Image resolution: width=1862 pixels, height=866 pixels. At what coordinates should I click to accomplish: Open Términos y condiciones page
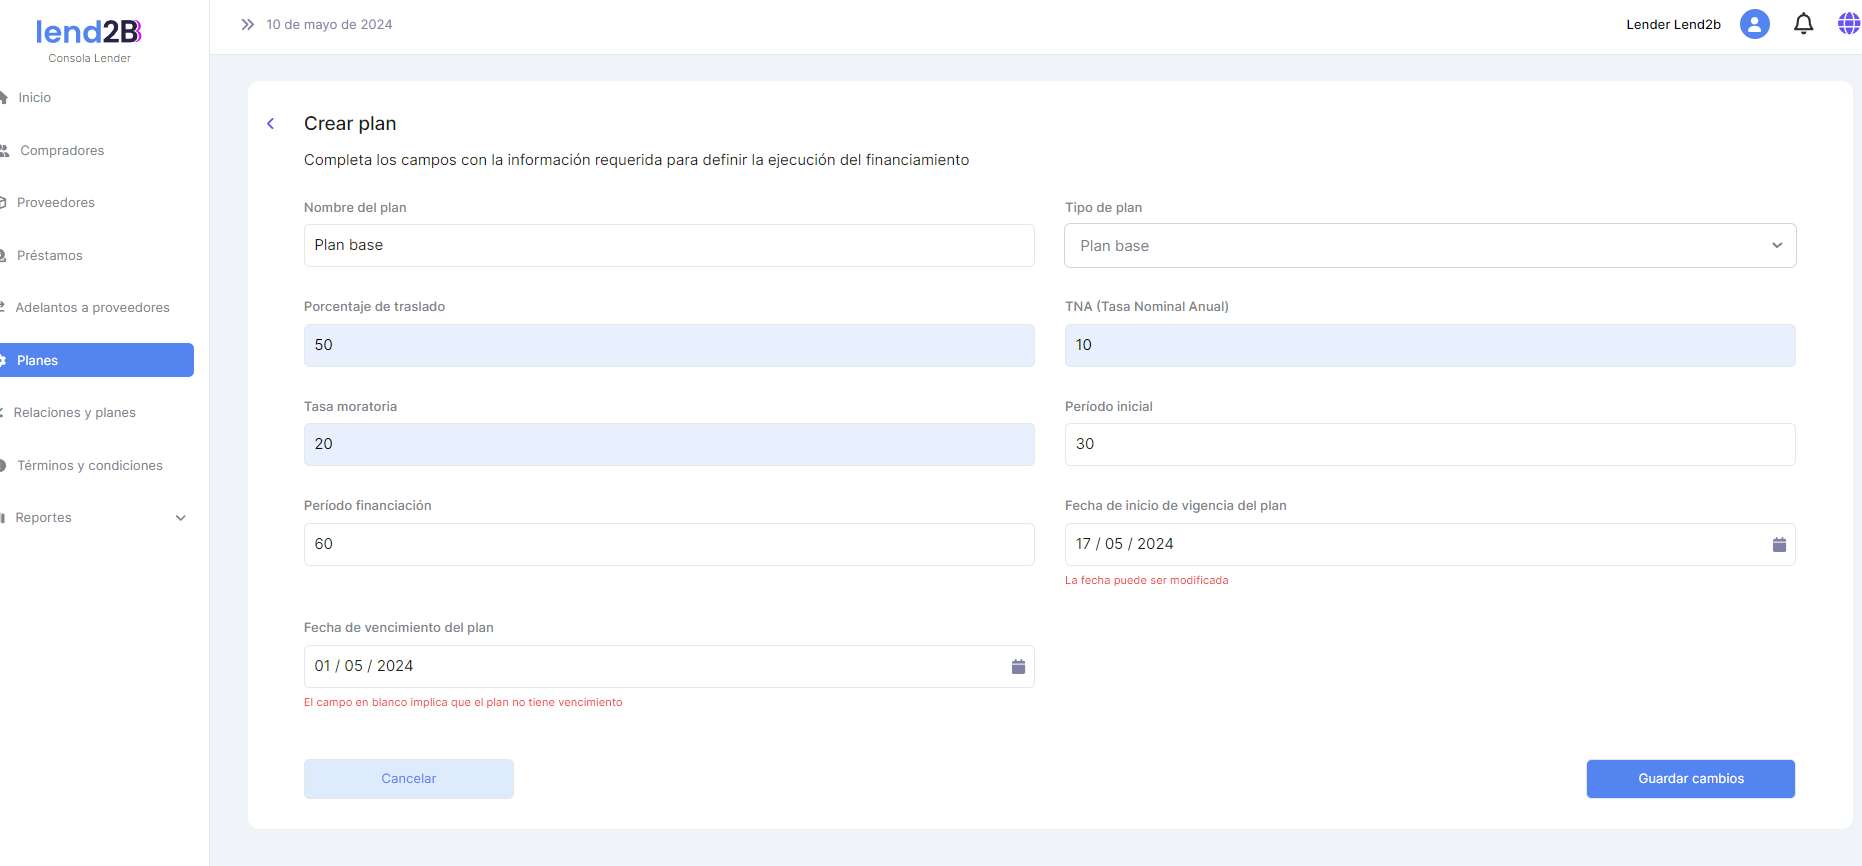90,466
